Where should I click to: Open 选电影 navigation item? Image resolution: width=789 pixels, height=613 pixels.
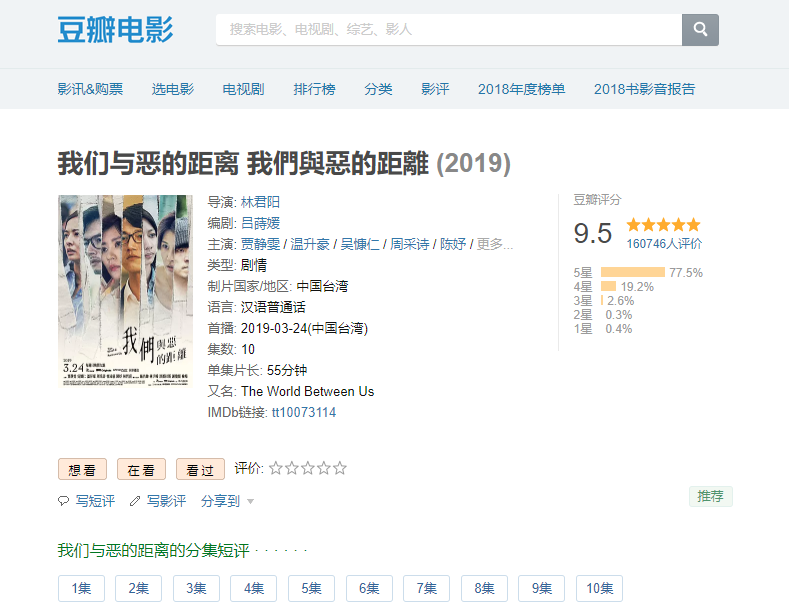point(173,89)
